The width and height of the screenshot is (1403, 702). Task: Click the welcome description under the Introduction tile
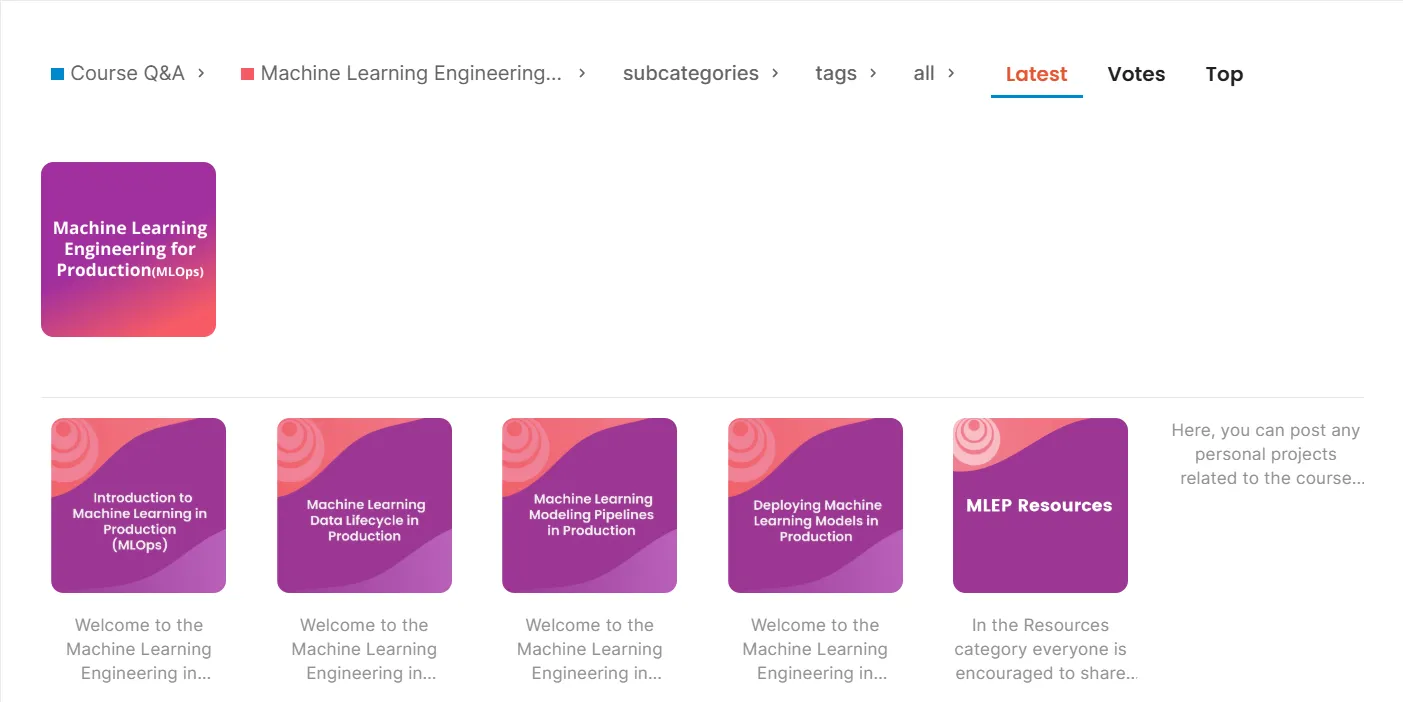(x=139, y=649)
